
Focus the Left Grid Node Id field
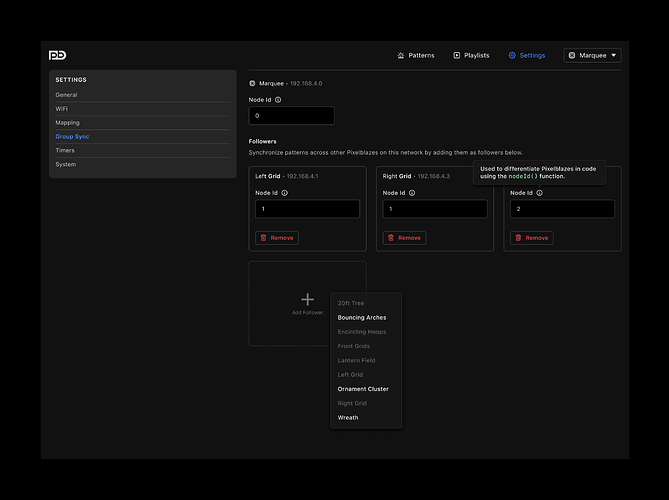[307, 209]
